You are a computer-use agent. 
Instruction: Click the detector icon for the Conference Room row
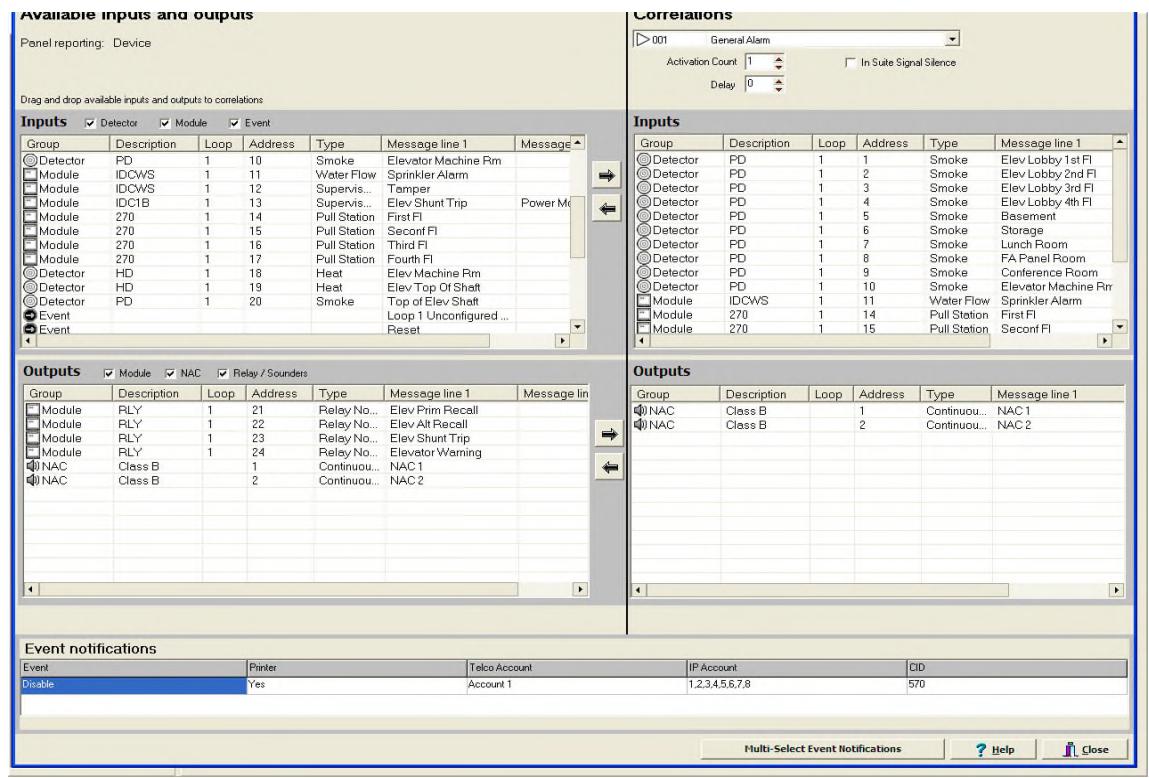[x=643, y=272]
